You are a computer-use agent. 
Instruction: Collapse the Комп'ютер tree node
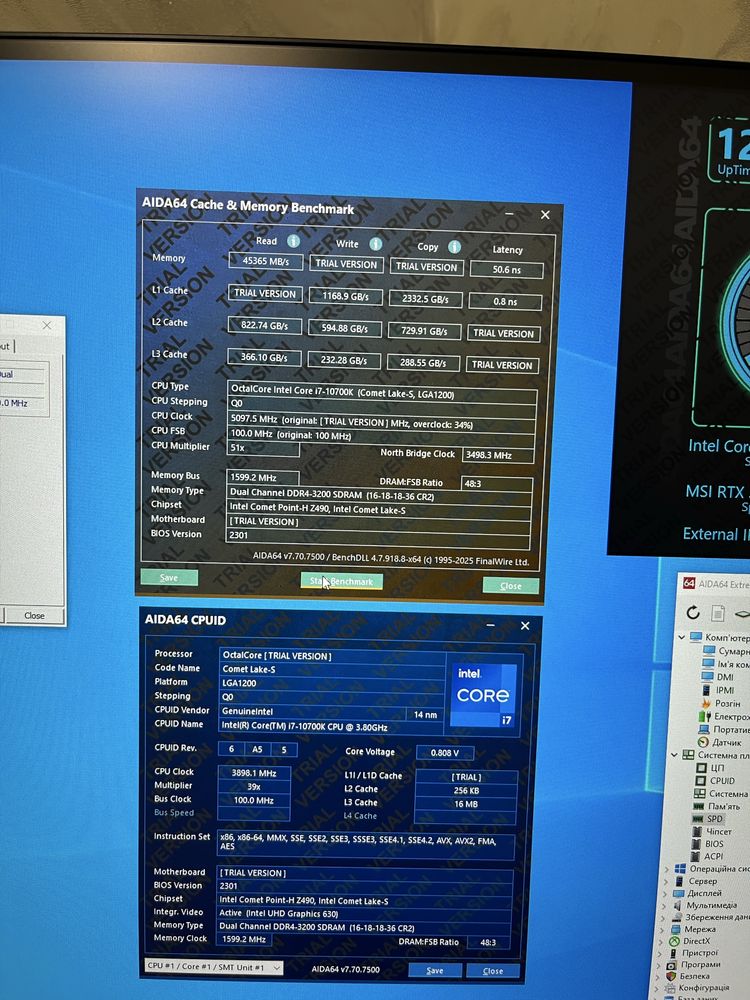[x=681, y=637]
